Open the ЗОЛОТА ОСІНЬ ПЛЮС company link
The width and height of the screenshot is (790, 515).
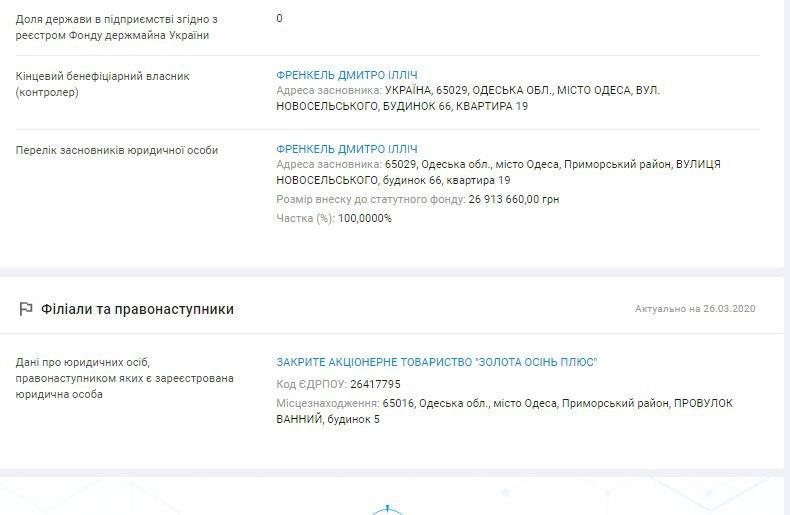pyautogui.click(x=436, y=362)
